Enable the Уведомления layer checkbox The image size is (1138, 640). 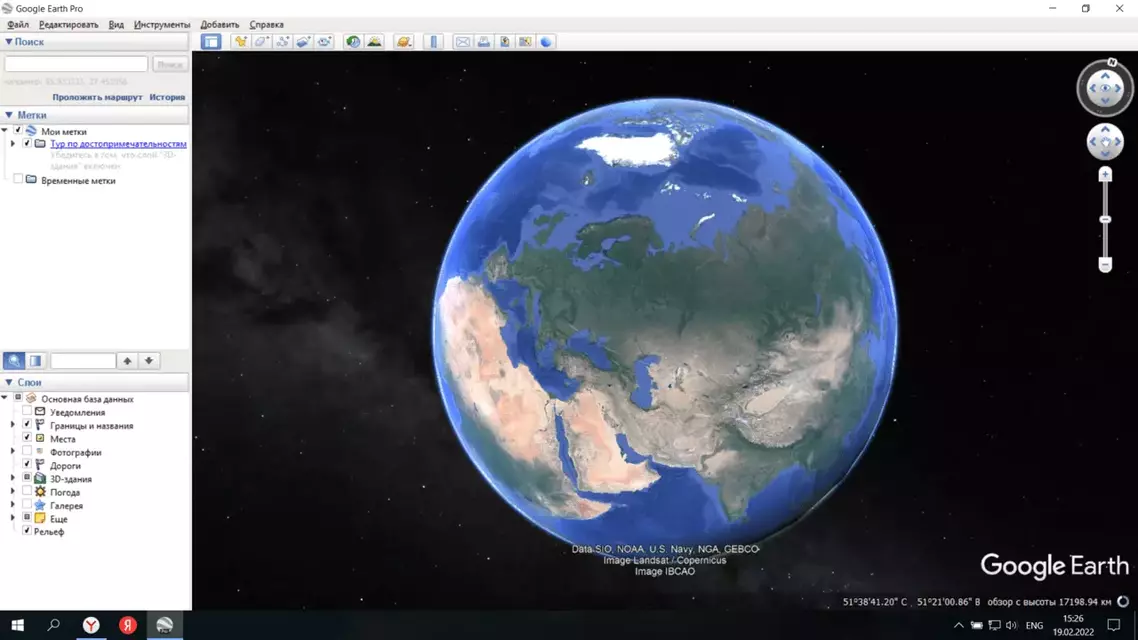coord(27,412)
